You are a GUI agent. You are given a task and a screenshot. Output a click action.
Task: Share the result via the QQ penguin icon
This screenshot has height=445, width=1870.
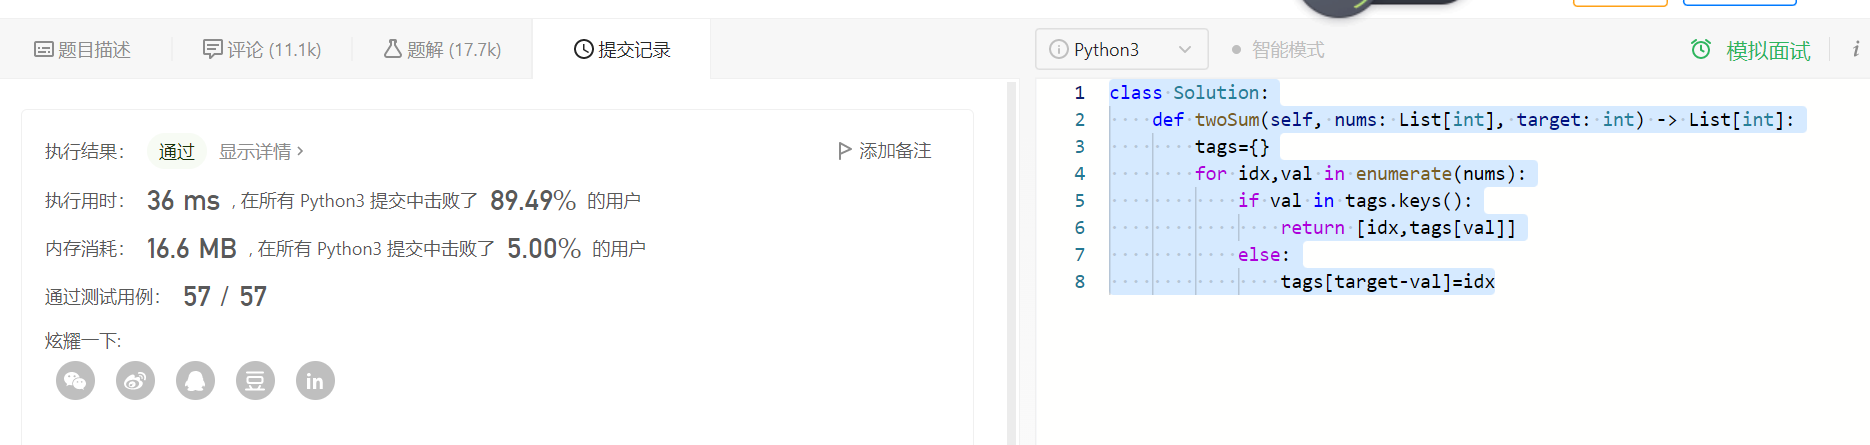pyautogui.click(x=195, y=381)
